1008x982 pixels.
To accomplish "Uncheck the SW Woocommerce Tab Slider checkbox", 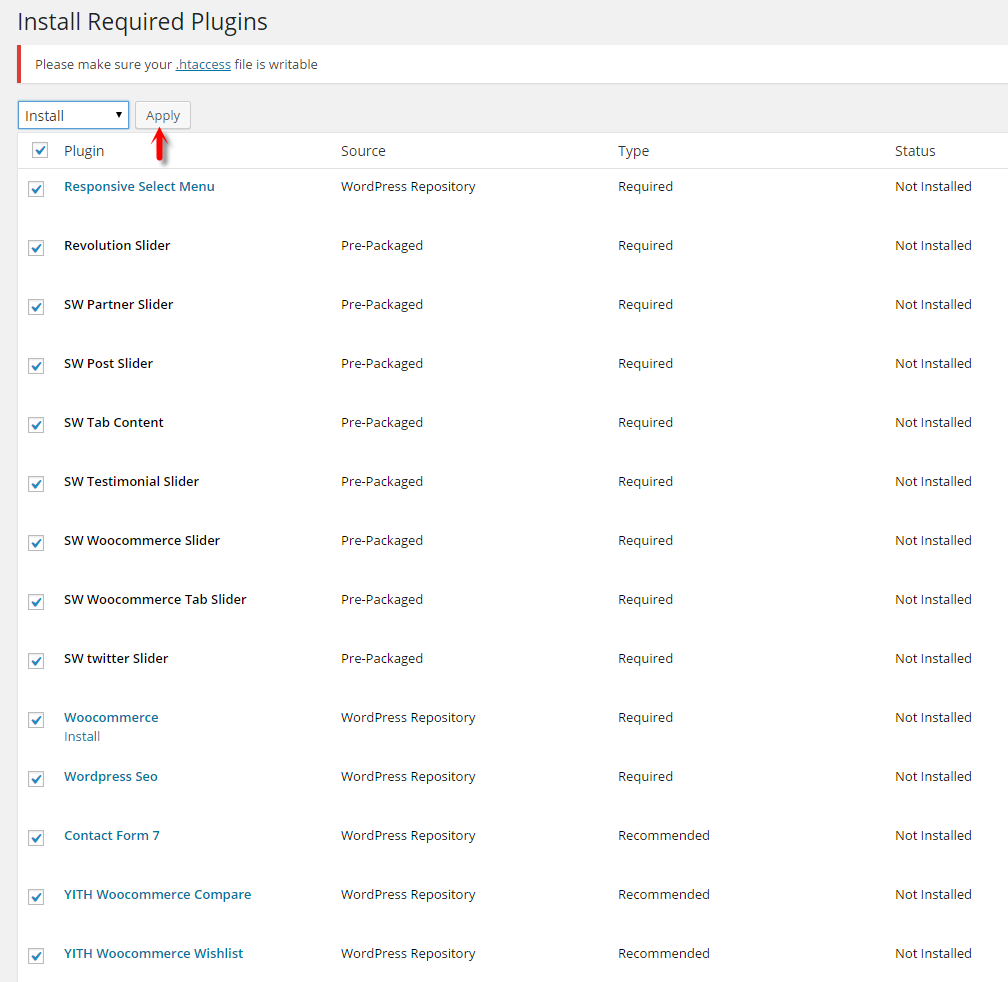I will [36, 602].
